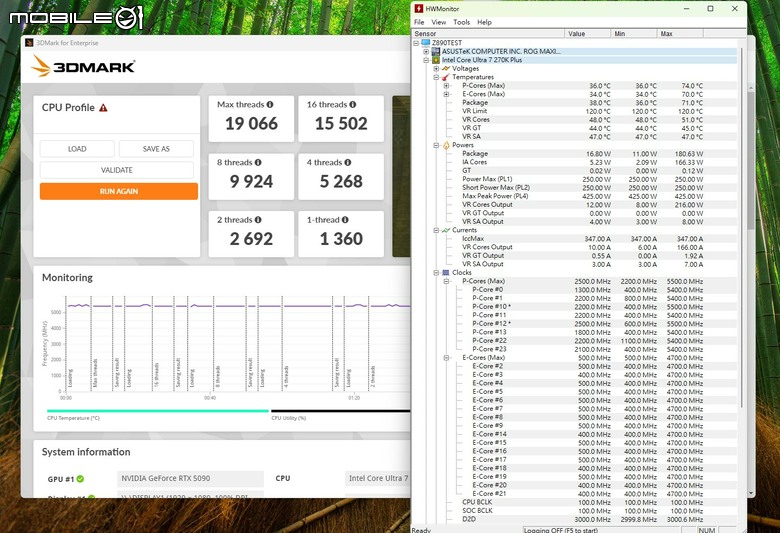Viewport: 780px width, 533px height.
Task: Click Intel Core Ultra 7 CPU icon
Action: click(x=436, y=60)
